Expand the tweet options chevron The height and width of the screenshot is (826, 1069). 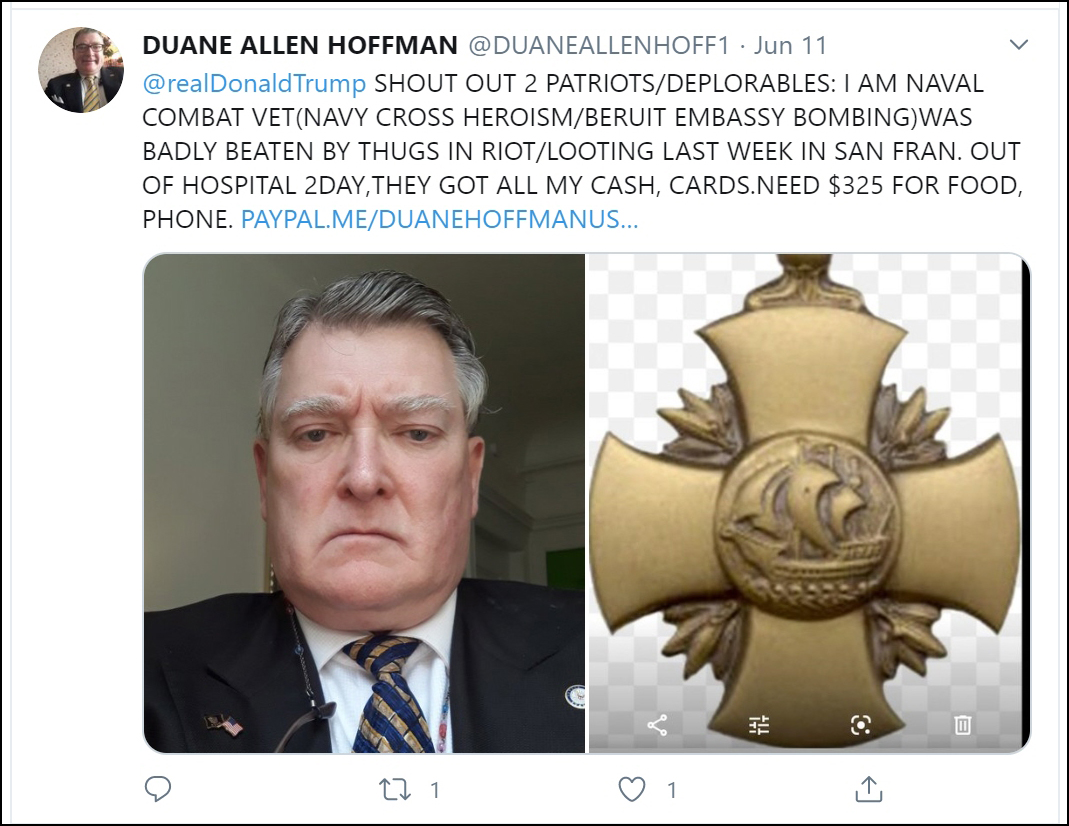(x=1019, y=45)
